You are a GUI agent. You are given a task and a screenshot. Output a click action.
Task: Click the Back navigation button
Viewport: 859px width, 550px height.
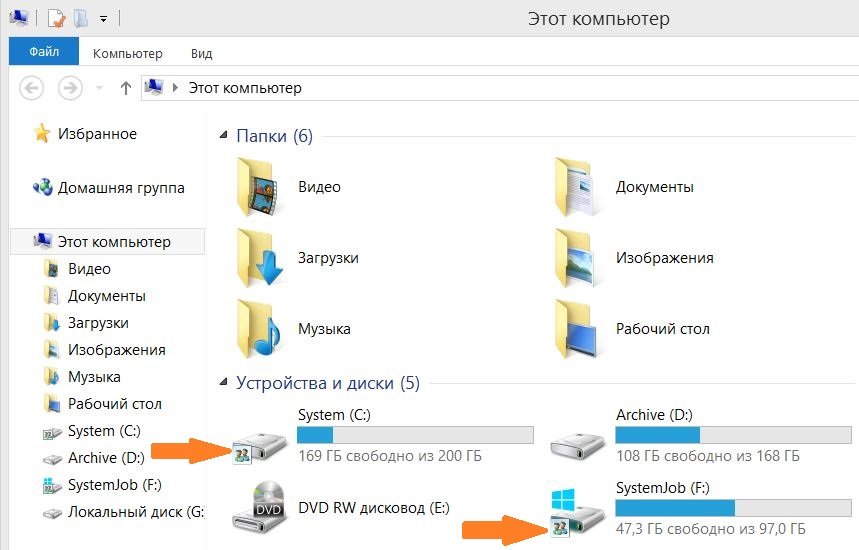click(32, 88)
